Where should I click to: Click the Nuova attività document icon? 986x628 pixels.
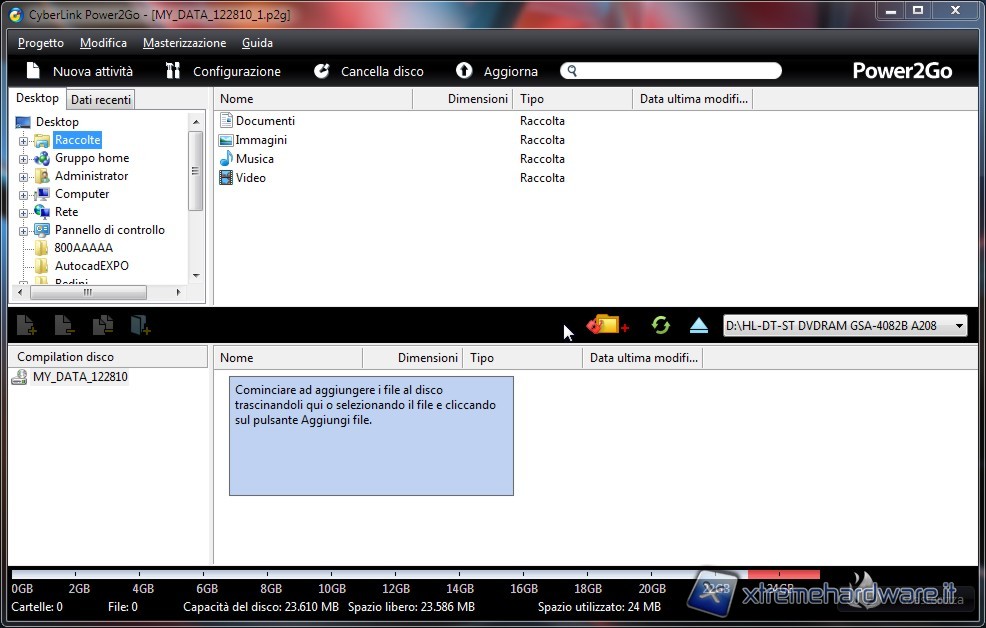(x=33, y=71)
